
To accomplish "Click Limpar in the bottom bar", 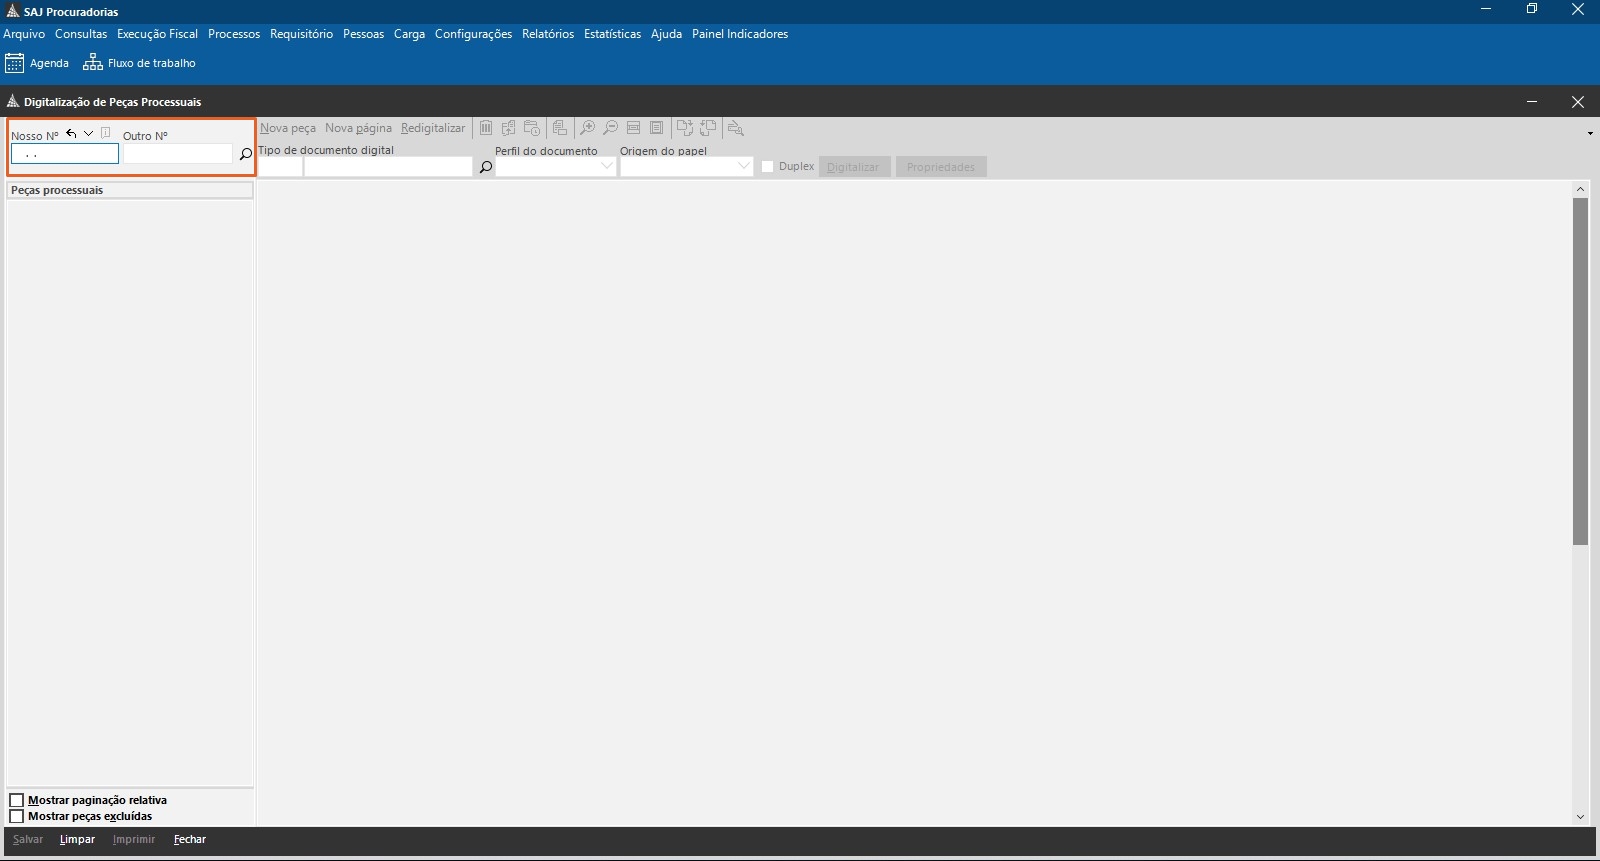I will click(x=77, y=839).
